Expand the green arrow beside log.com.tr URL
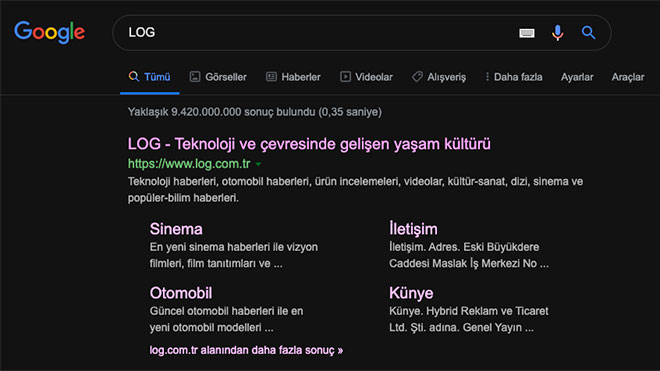 [258, 164]
